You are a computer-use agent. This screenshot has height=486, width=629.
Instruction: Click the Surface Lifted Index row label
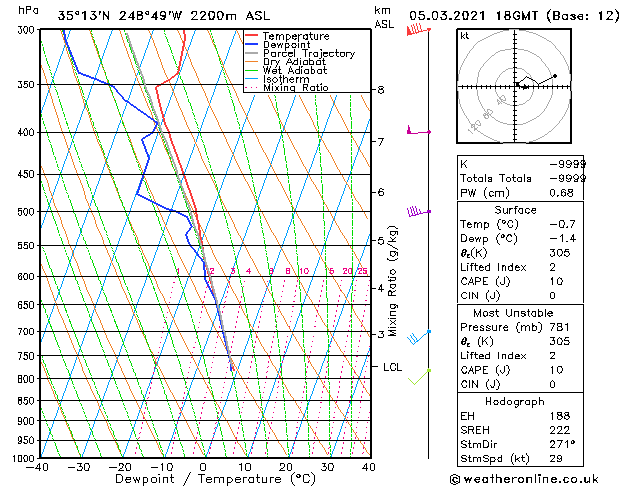pos(493,267)
